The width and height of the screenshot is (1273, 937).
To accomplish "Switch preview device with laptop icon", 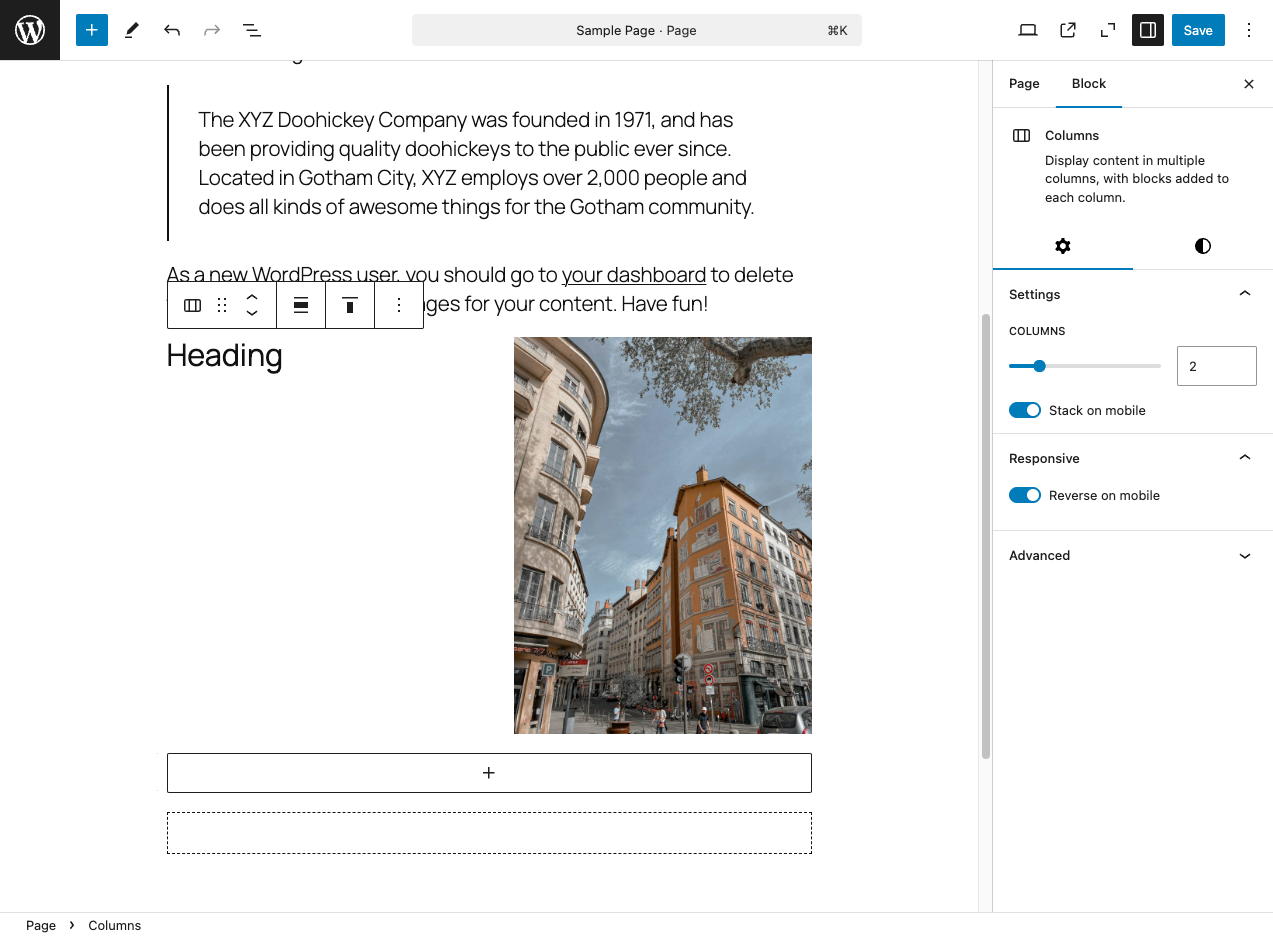I will coord(1028,30).
